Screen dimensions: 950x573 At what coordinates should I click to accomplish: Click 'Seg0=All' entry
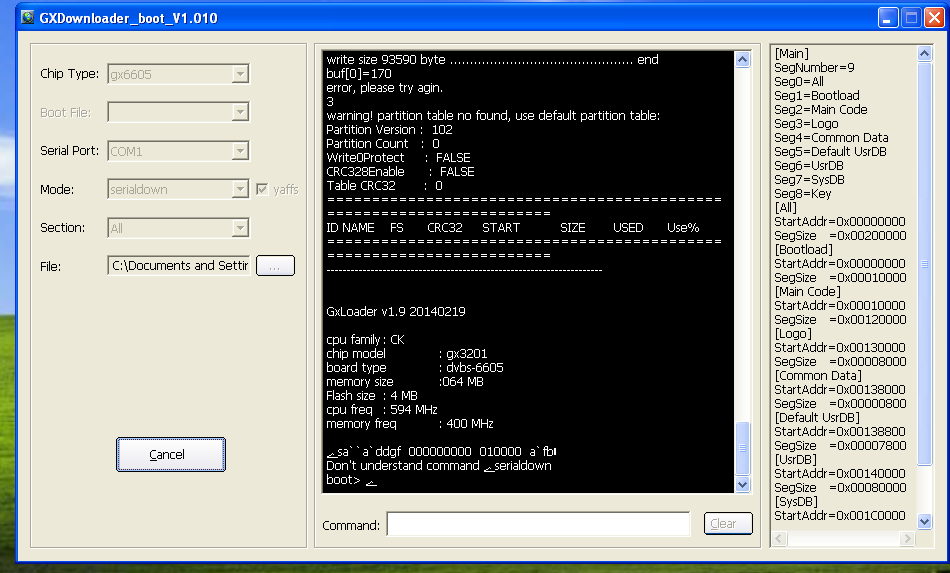pos(799,81)
